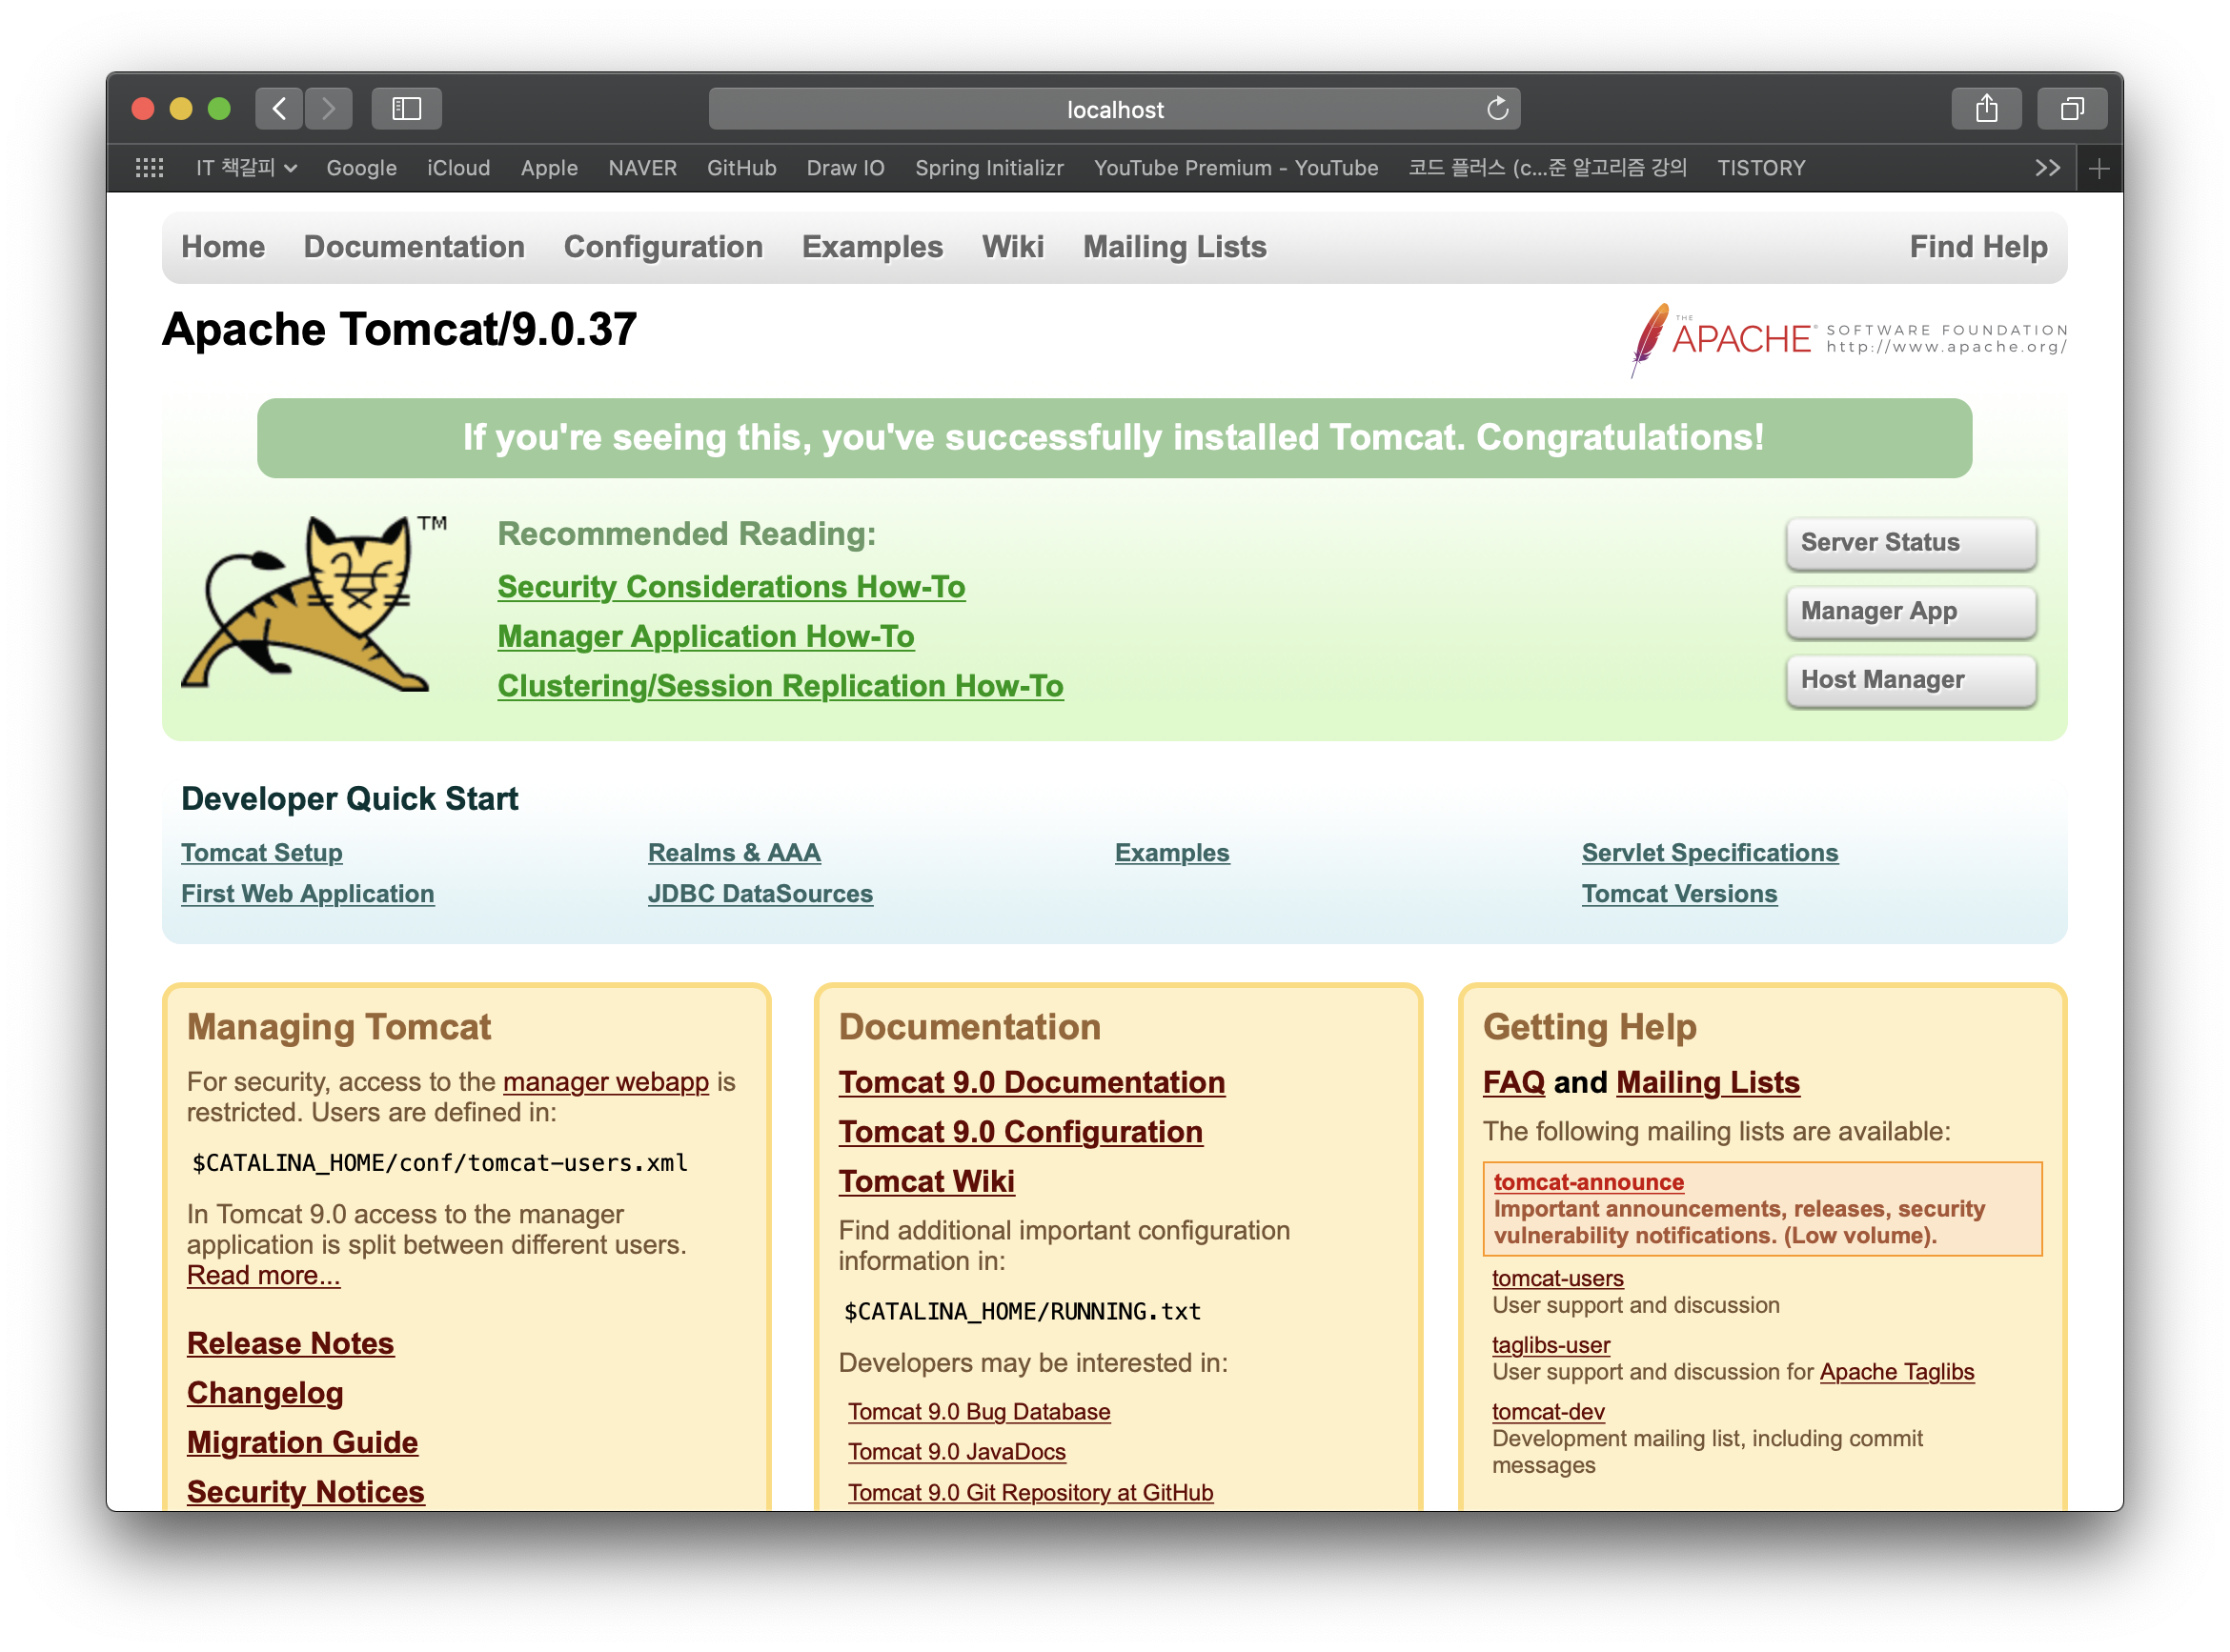Viewport: 2230px width, 1652px height.
Task: Open Security Considerations How-To link
Action: (x=731, y=586)
